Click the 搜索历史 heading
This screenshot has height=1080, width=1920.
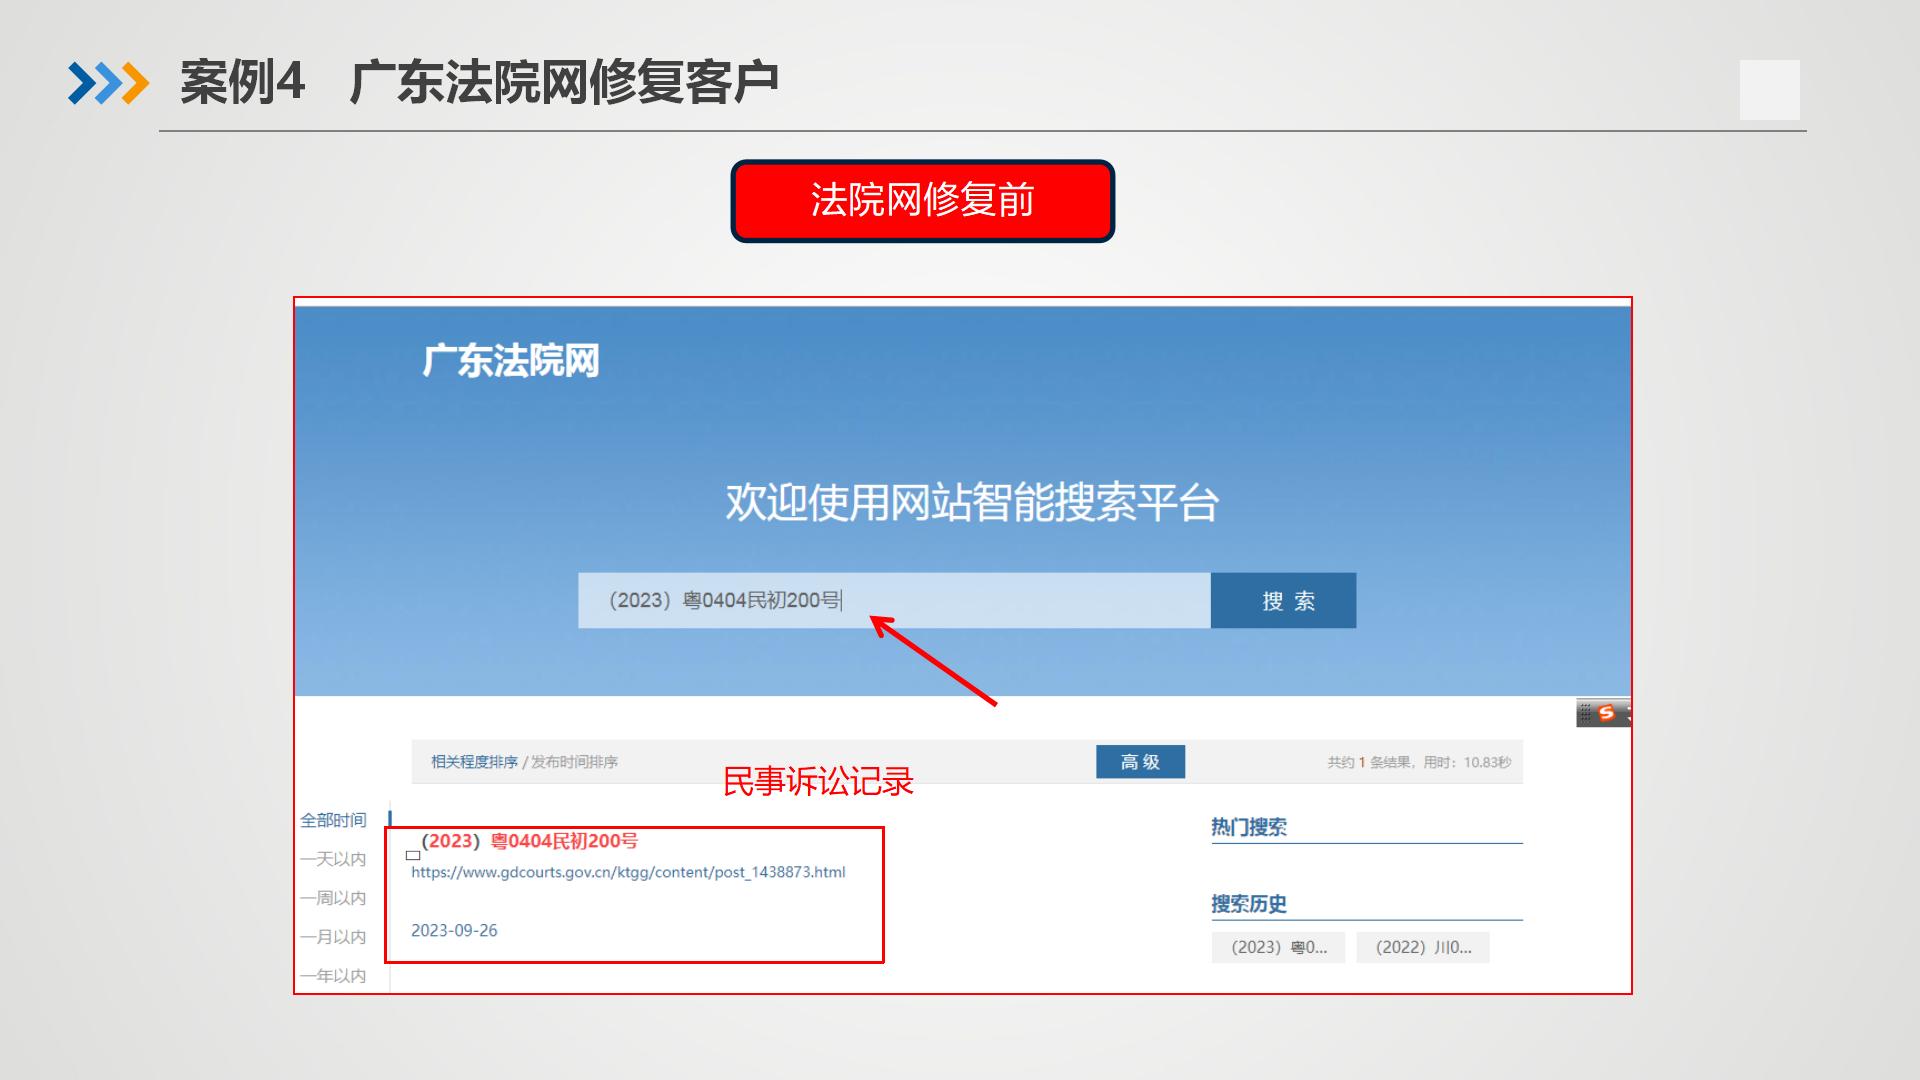1249,904
